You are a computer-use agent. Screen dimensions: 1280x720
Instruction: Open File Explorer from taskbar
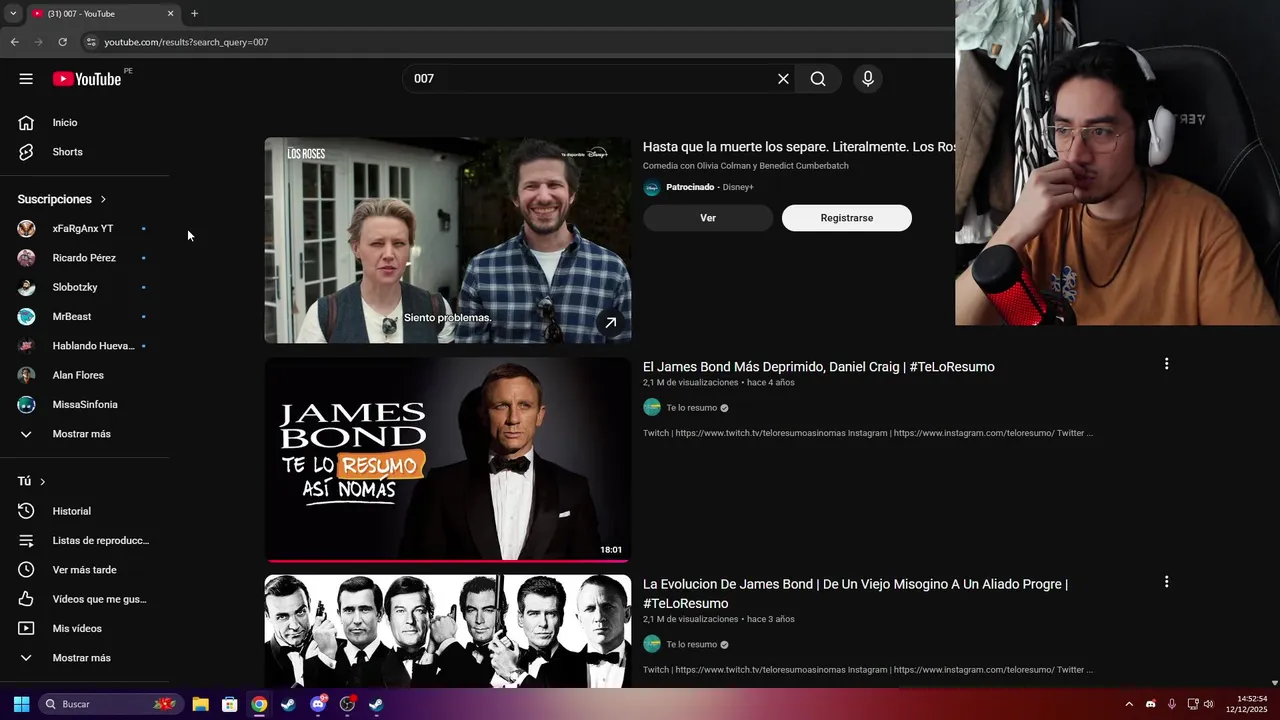click(x=200, y=704)
